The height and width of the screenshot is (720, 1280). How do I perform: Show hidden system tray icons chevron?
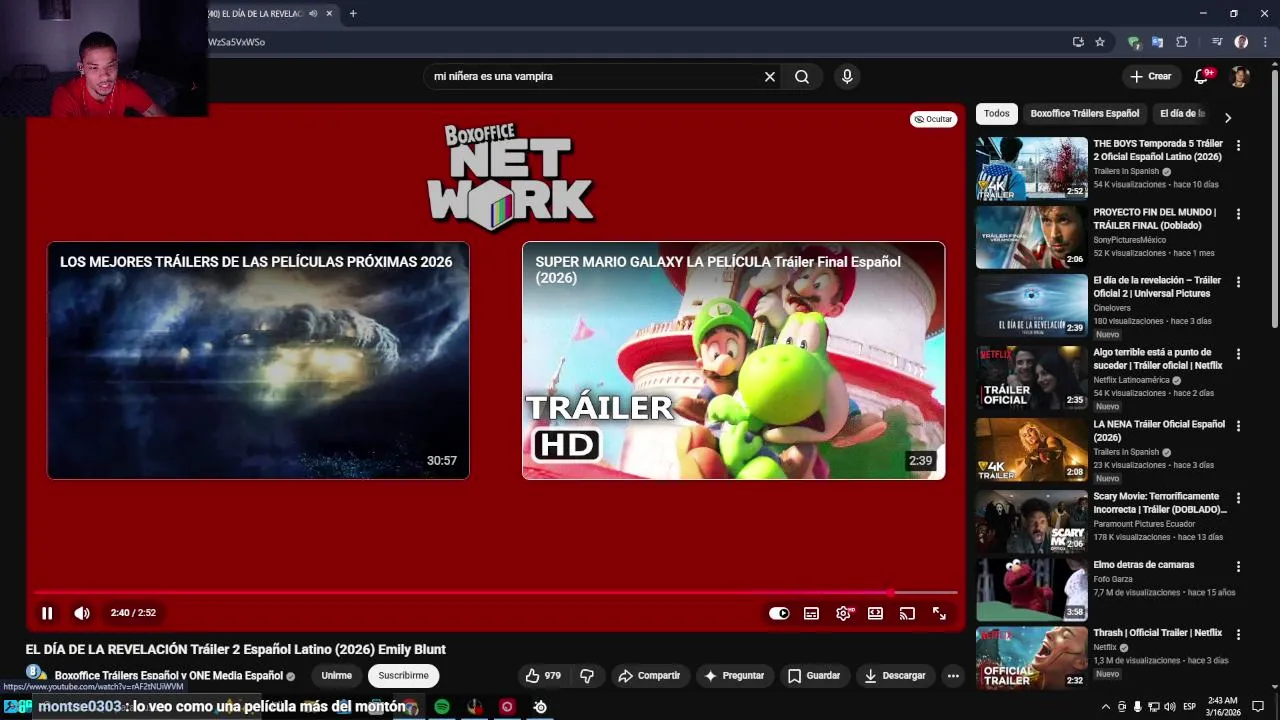coord(1106,707)
